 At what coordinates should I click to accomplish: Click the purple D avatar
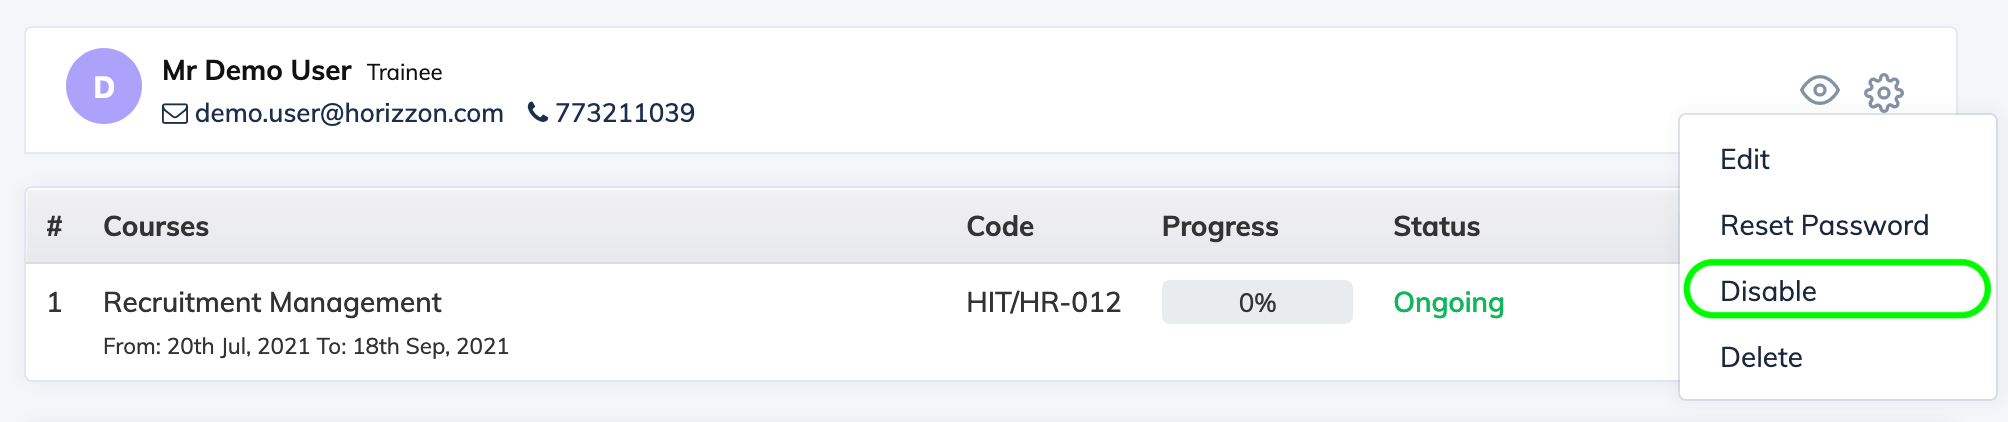point(104,86)
